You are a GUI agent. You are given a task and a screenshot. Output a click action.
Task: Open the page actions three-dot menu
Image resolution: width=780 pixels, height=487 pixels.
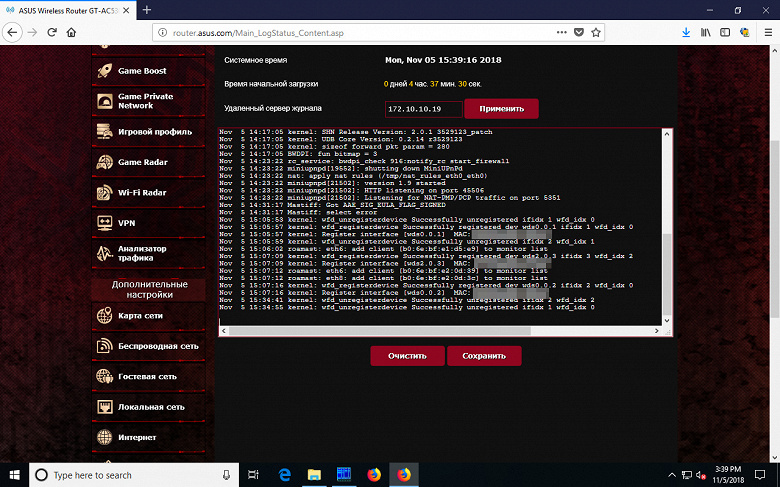pyautogui.click(x=562, y=32)
